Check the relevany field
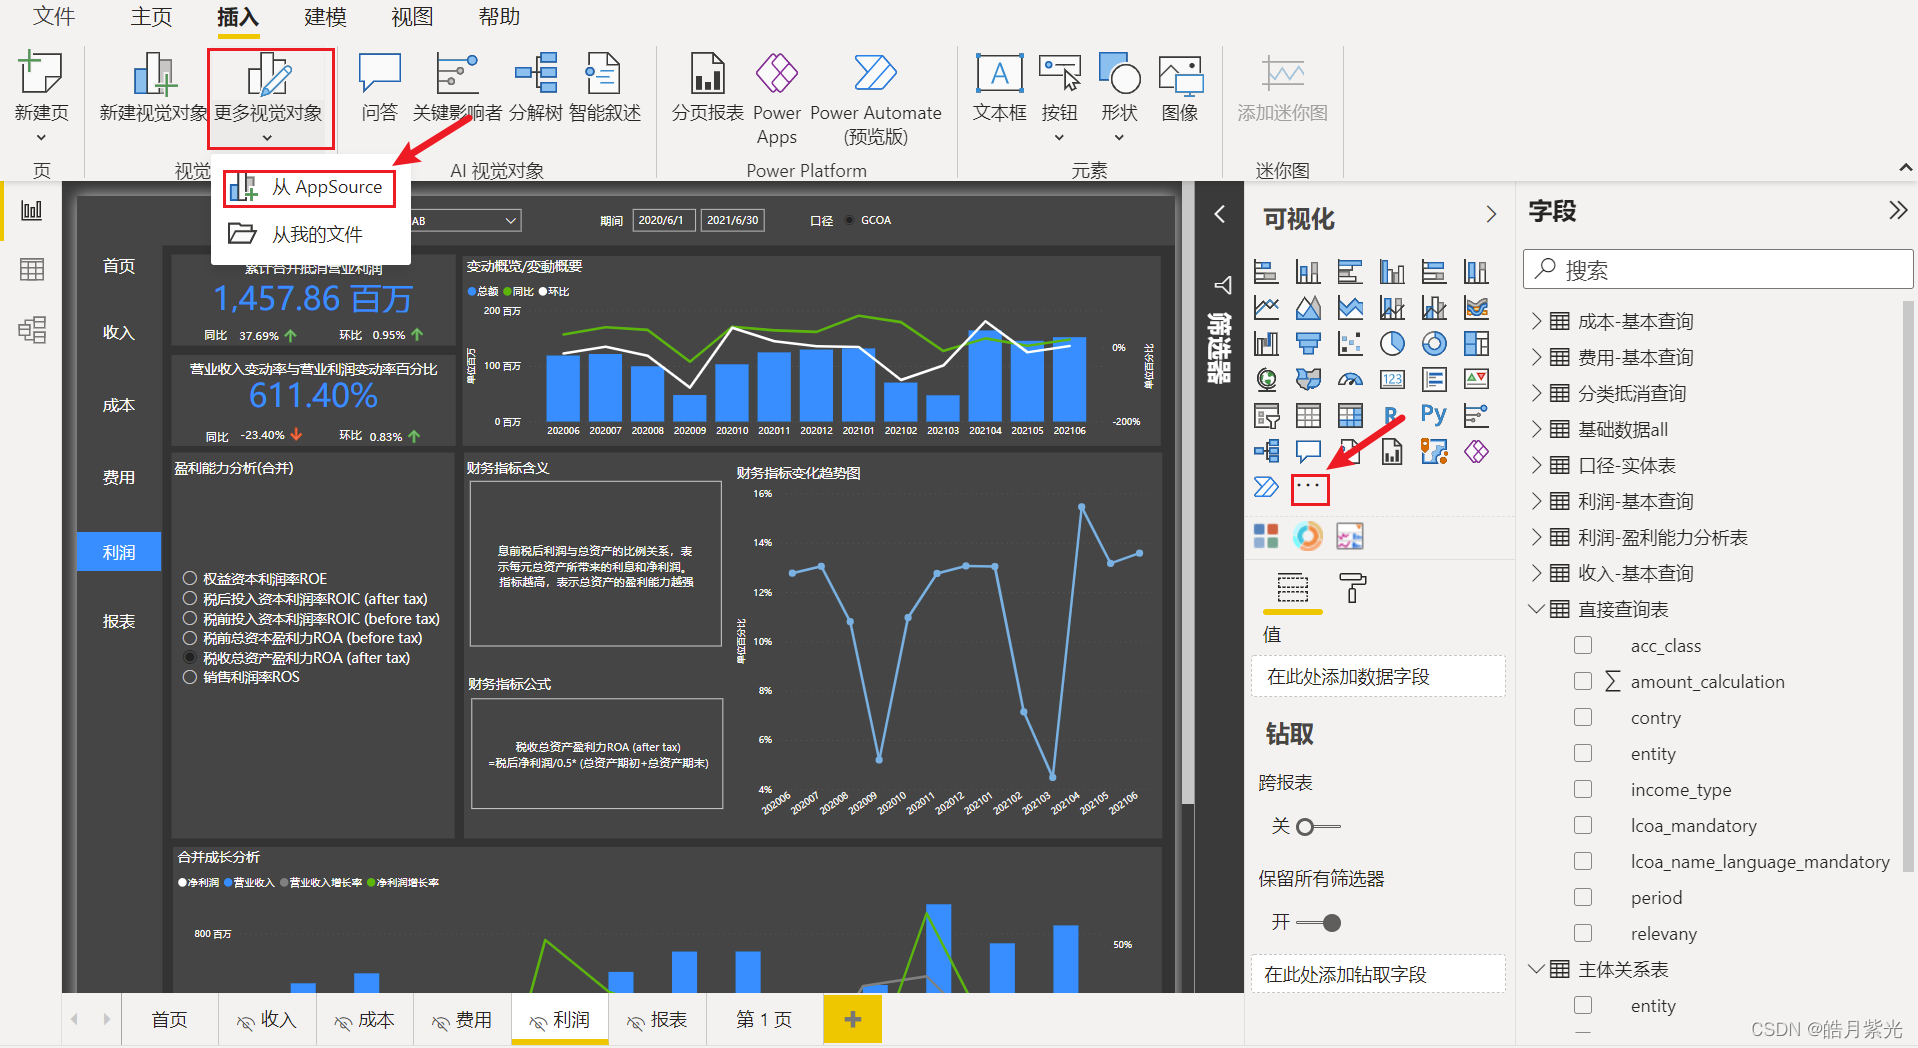Viewport: 1918px width, 1048px height. pos(1583,934)
